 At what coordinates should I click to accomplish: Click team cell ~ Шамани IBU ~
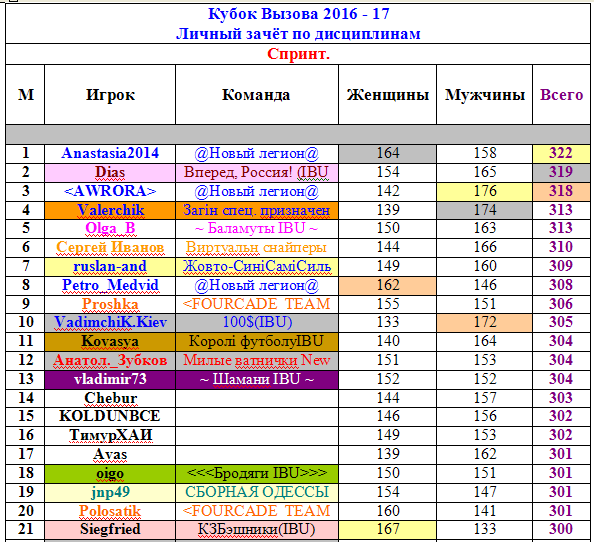[x=256, y=380]
